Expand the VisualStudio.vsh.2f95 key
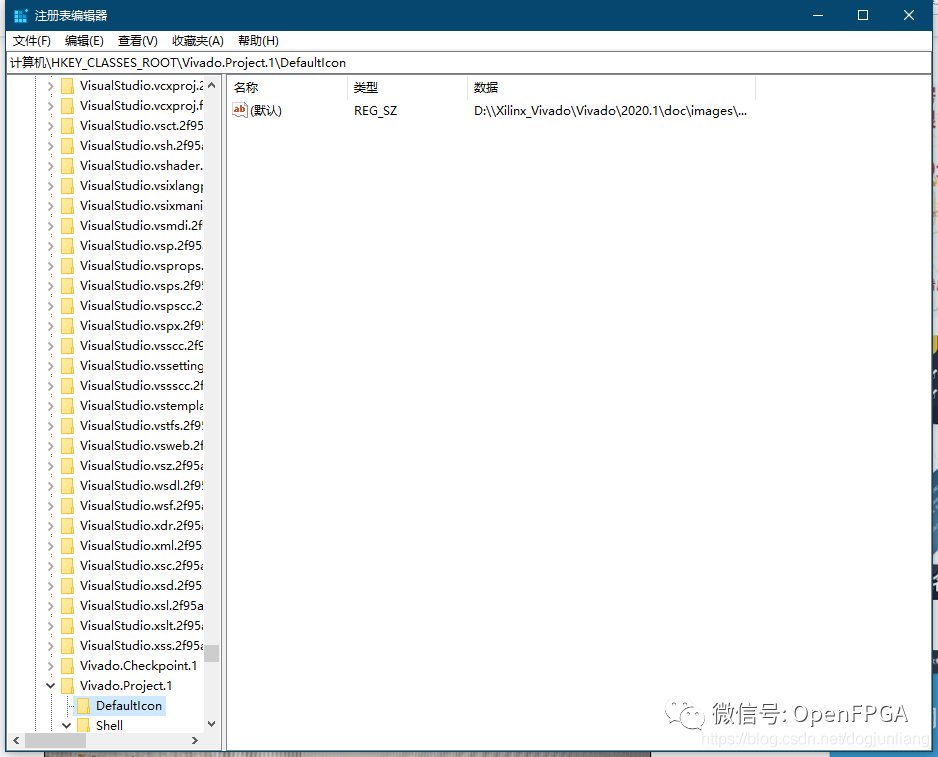 coord(50,146)
